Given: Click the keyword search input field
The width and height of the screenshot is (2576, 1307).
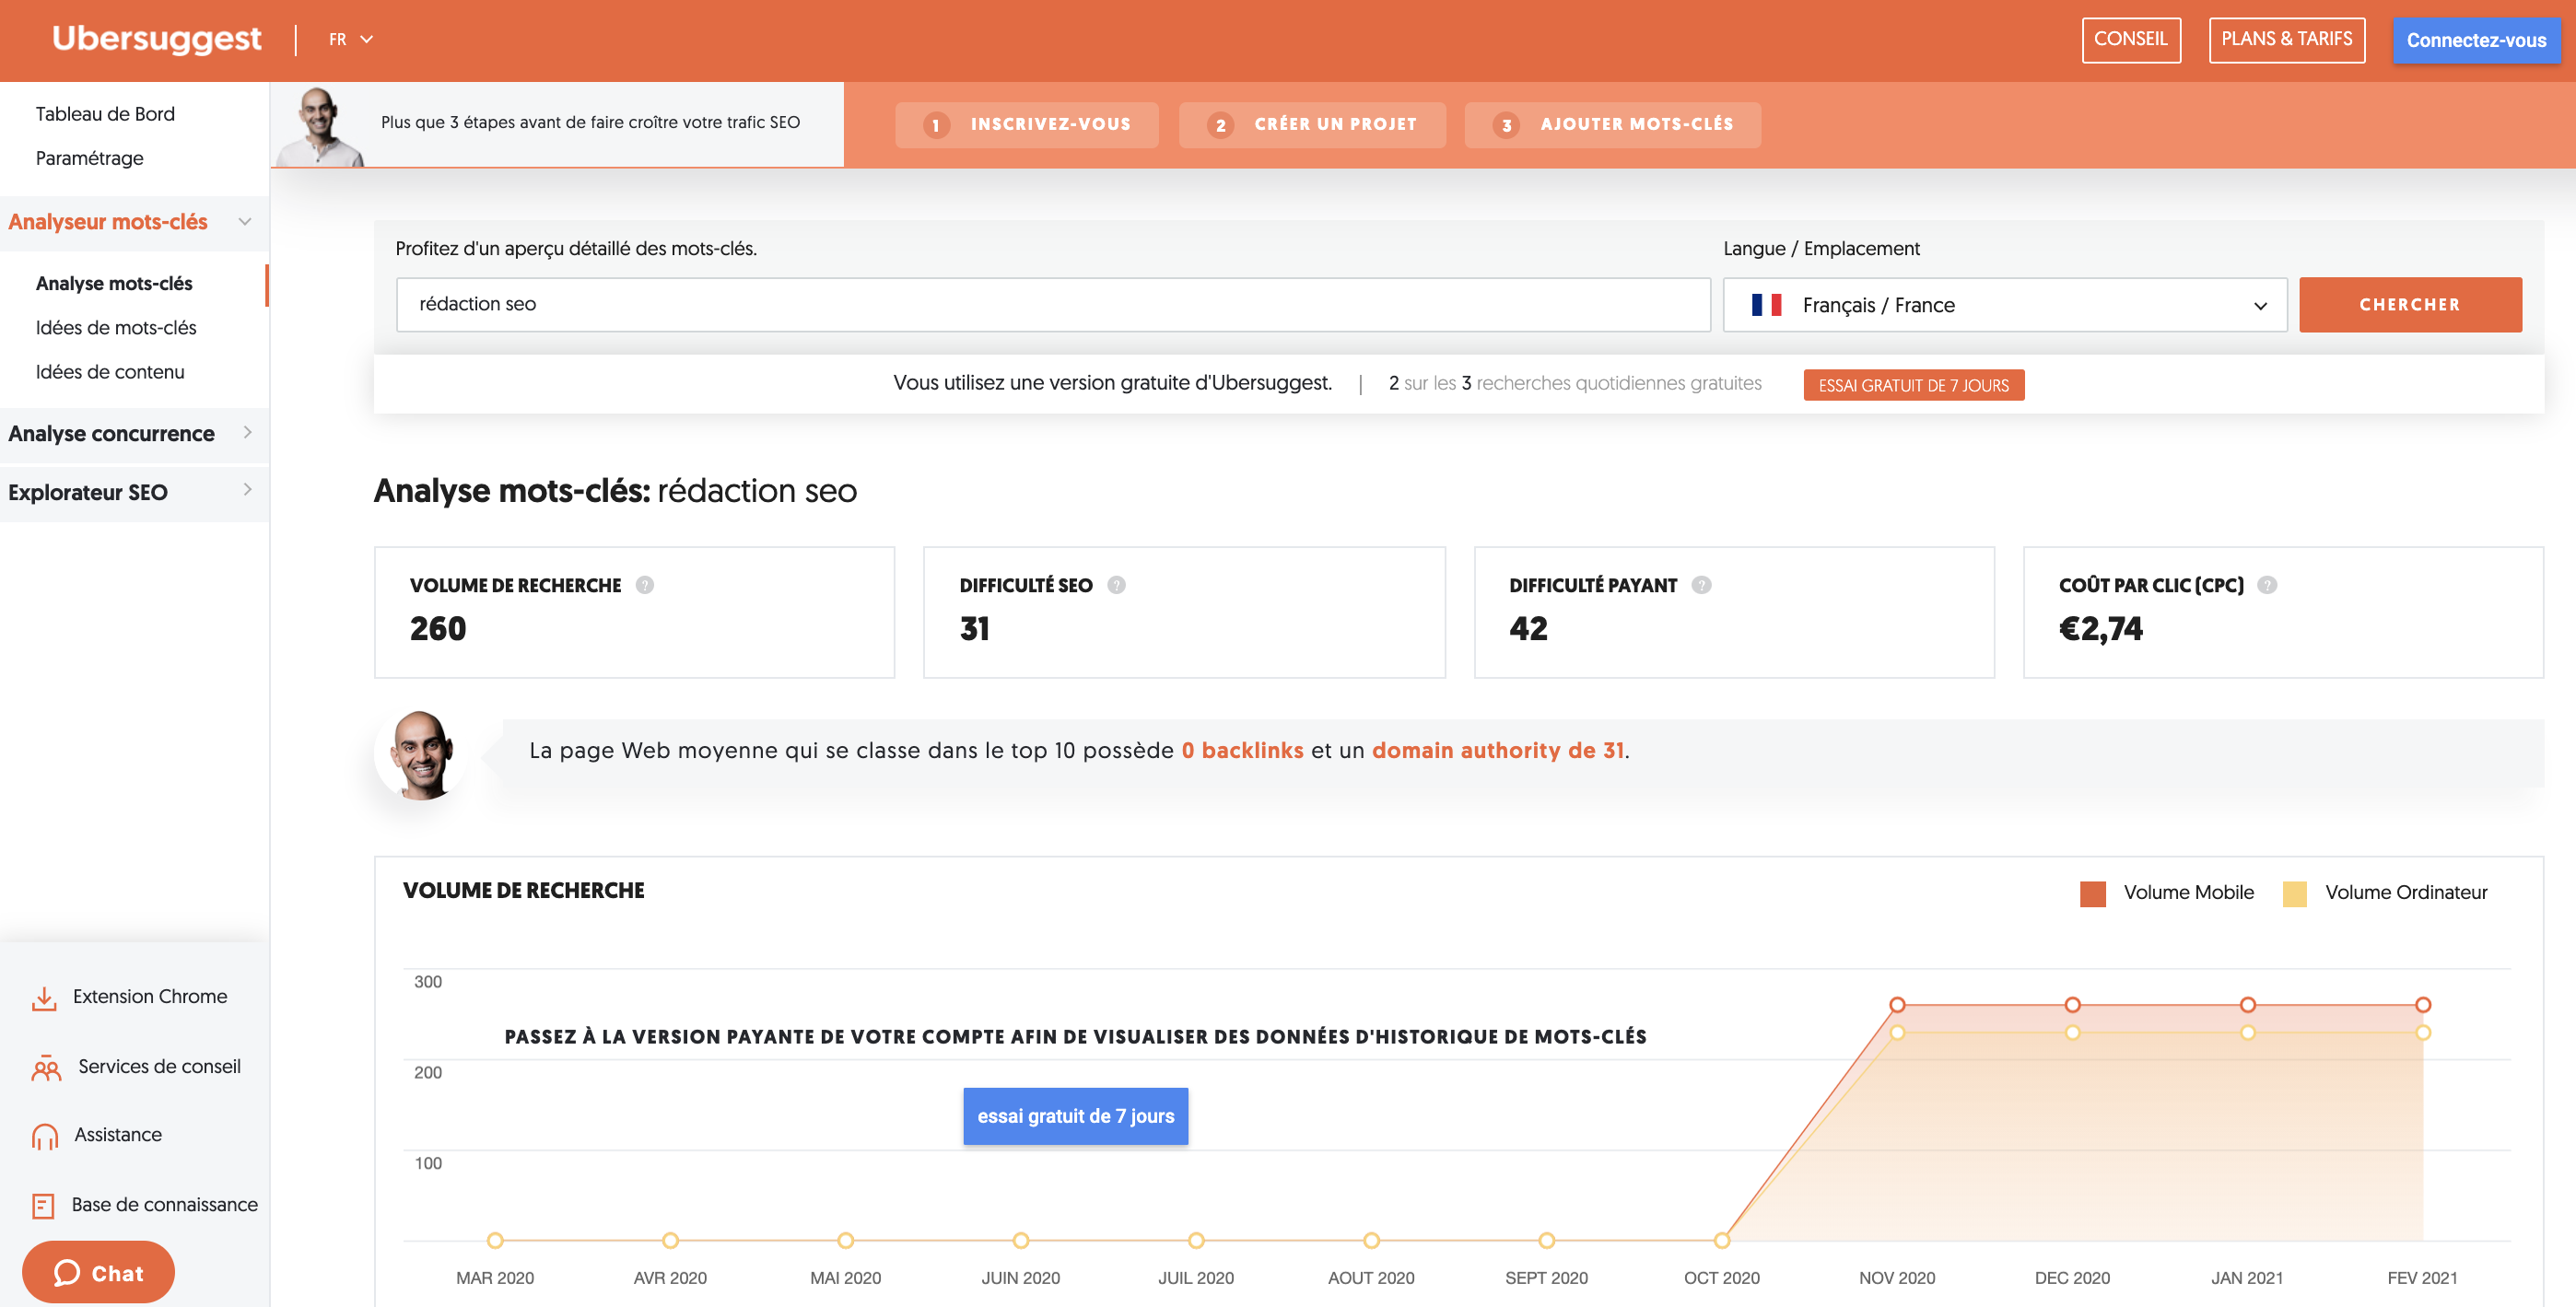Looking at the screenshot, I should pyautogui.click(x=1053, y=305).
